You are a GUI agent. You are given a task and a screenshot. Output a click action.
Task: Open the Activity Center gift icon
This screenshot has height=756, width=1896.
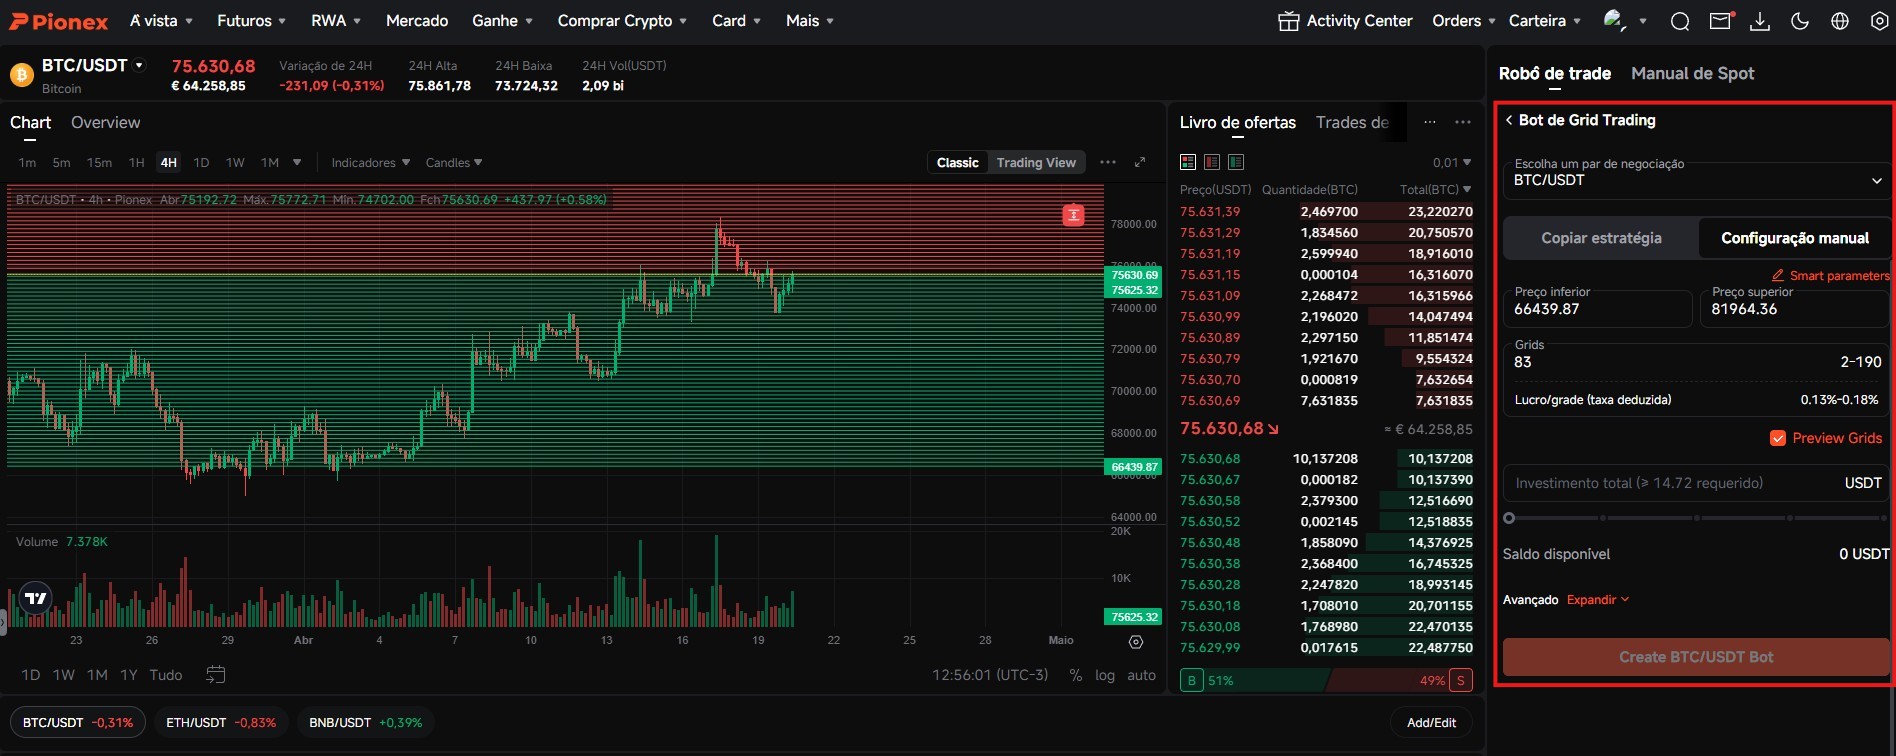click(x=1288, y=21)
